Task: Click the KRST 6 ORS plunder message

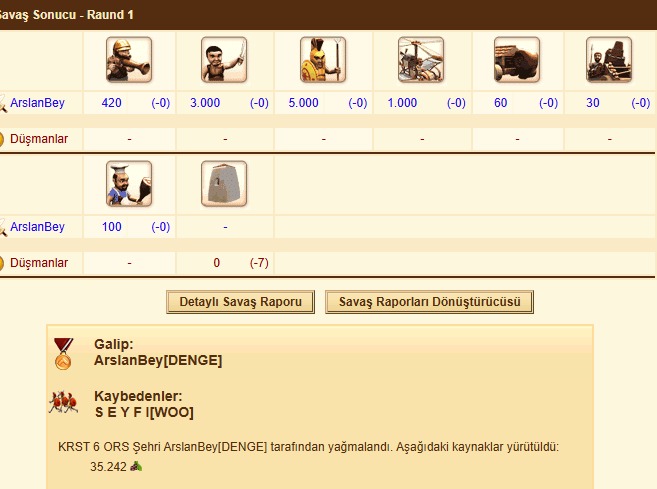Action: click(308, 447)
